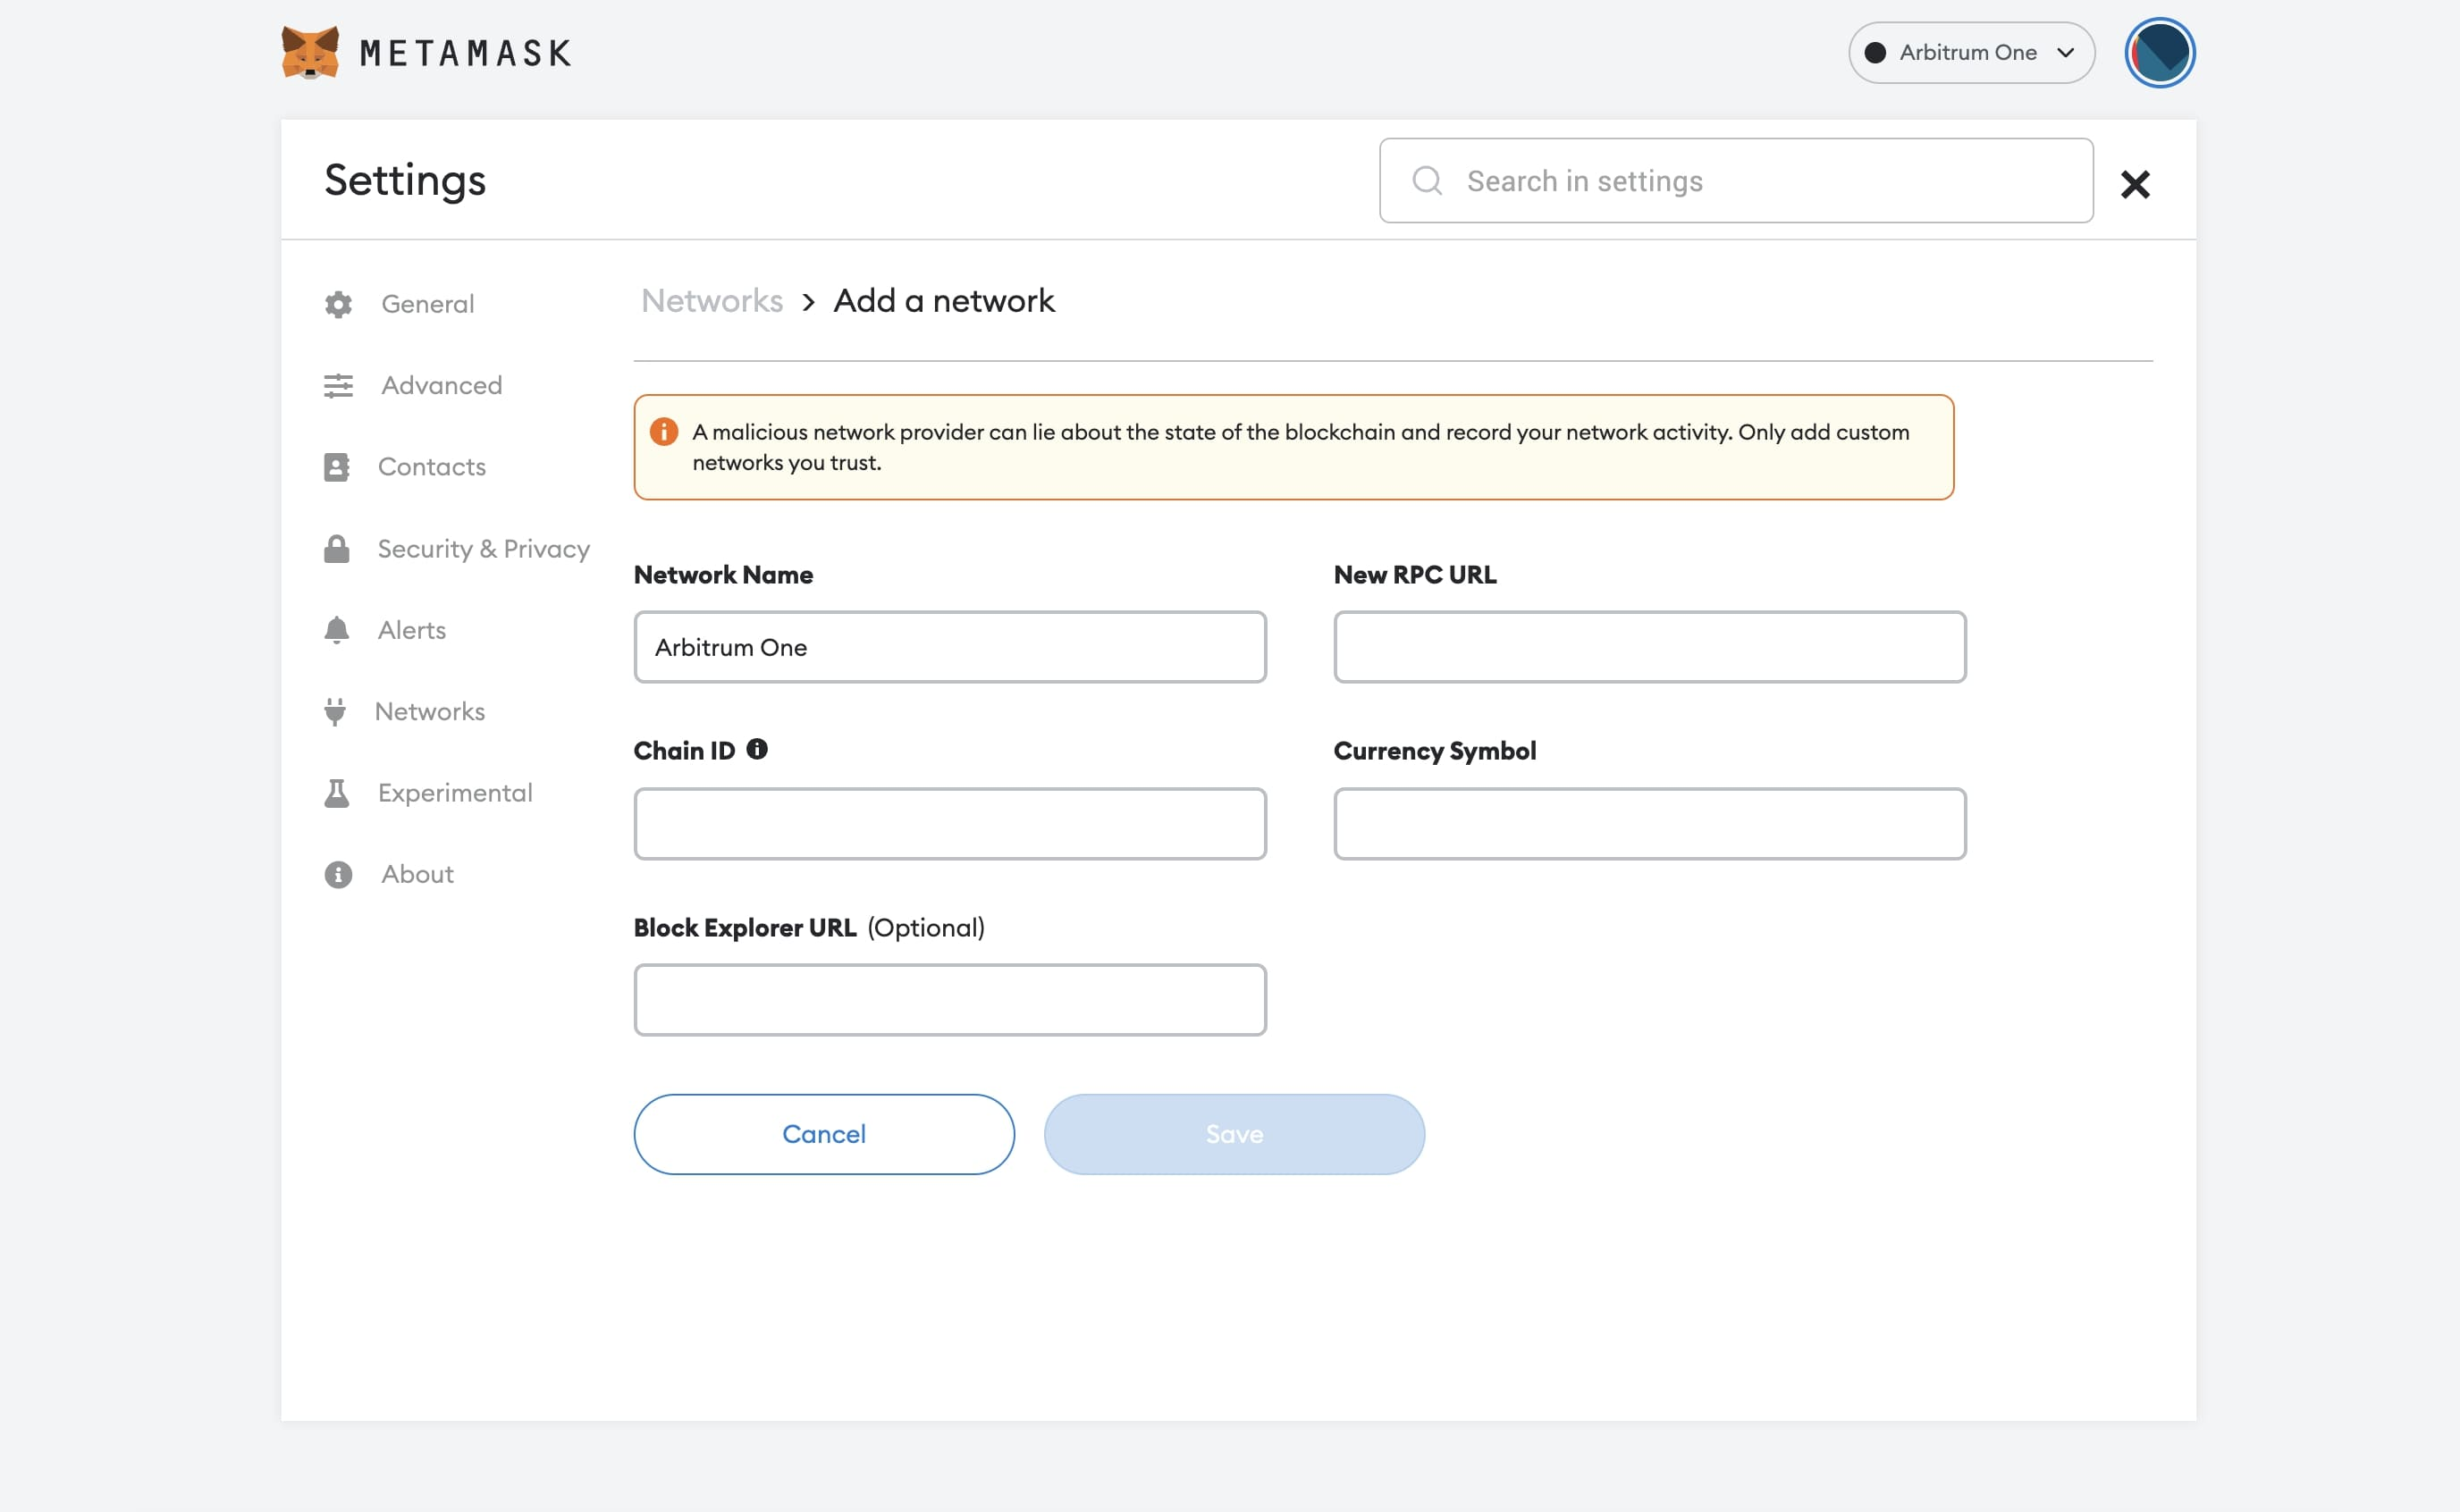2460x1512 pixels.
Task: Click the MetaMask fox logo
Action: 310,52
